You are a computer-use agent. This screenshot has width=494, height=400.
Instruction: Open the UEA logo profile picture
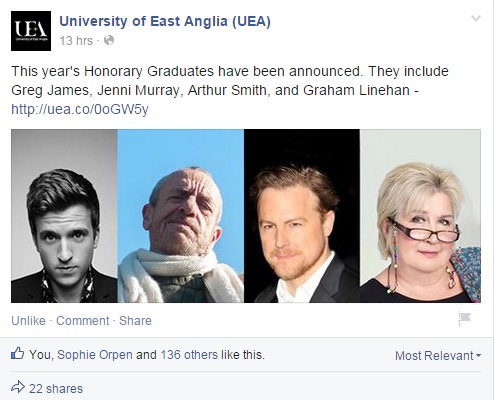coord(31,31)
